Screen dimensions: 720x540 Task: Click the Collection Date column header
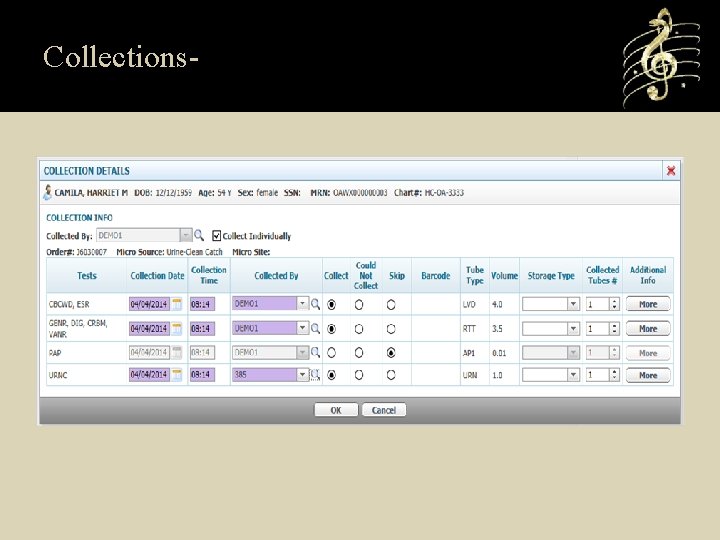point(157,276)
